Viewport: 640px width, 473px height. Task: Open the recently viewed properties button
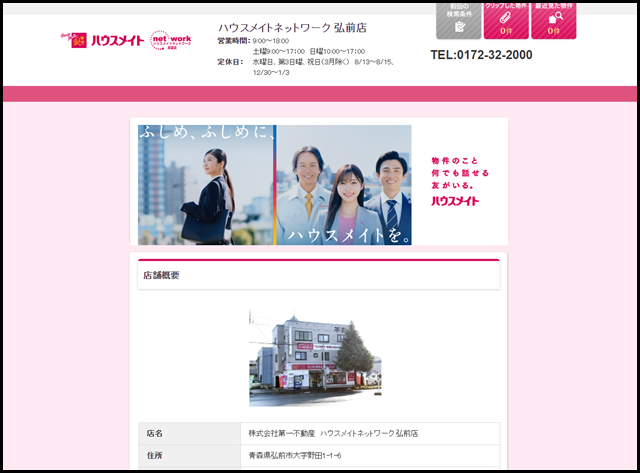(553, 21)
